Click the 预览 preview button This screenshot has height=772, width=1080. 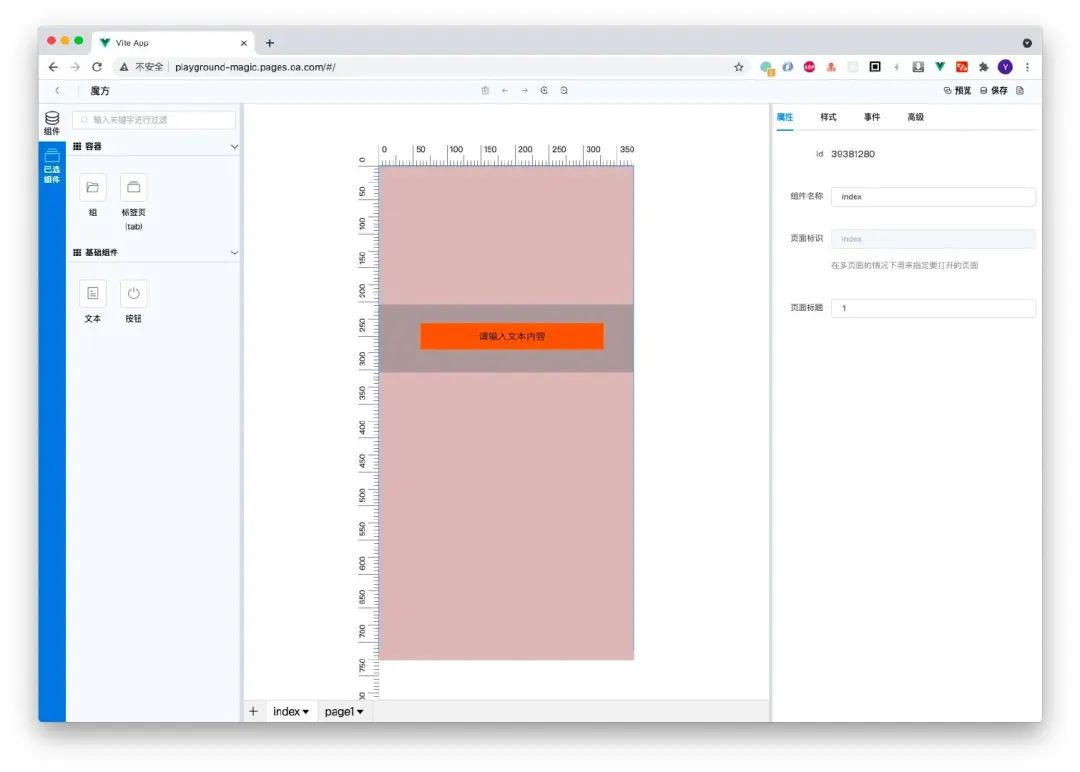coord(957,90)
